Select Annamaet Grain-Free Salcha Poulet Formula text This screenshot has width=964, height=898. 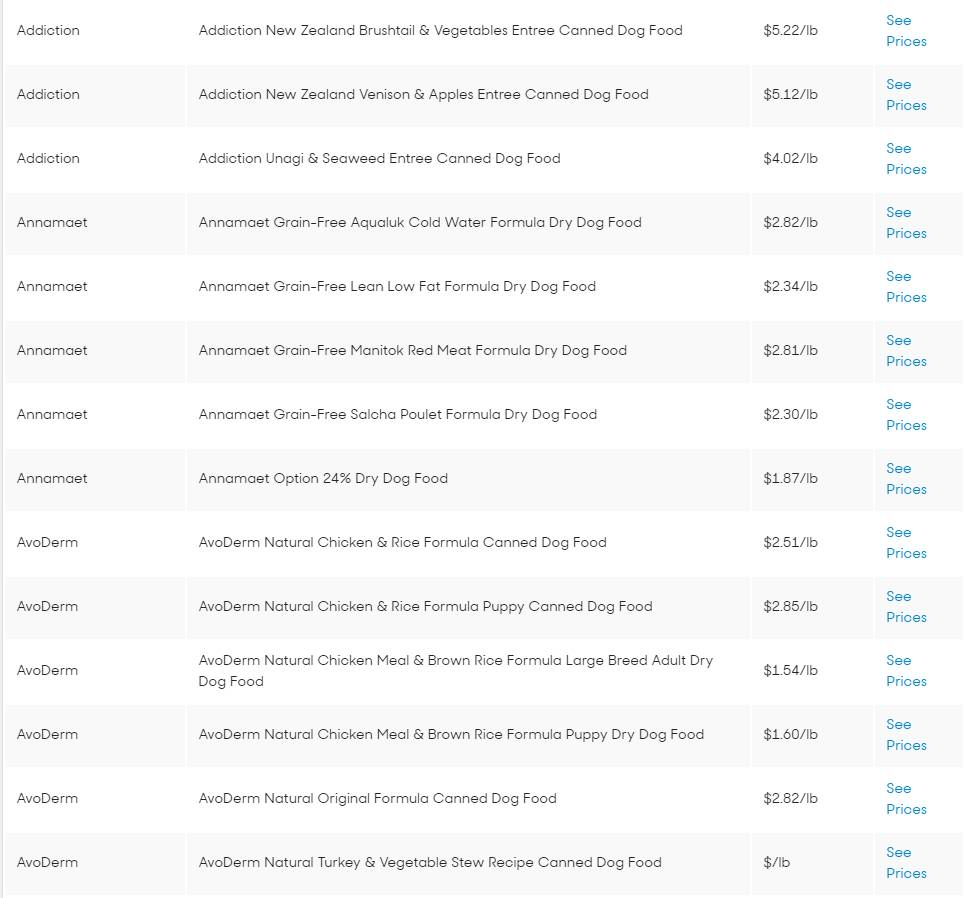pos(398,414)
